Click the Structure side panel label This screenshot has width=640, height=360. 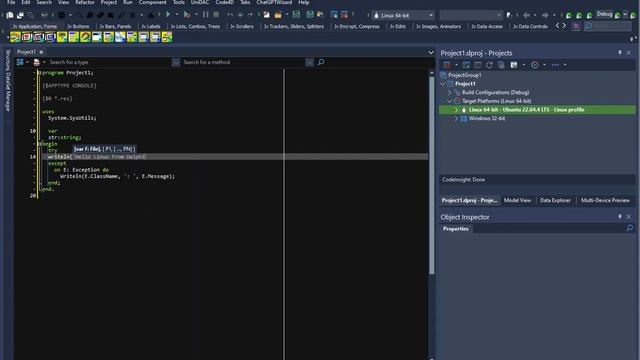[x=8, y=60]
